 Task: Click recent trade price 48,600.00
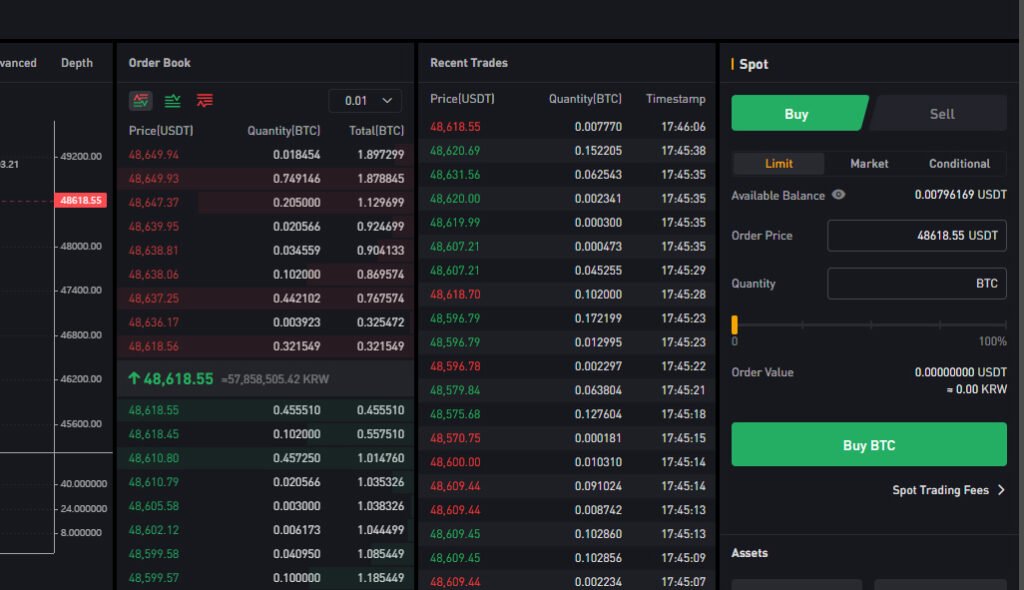455,462
